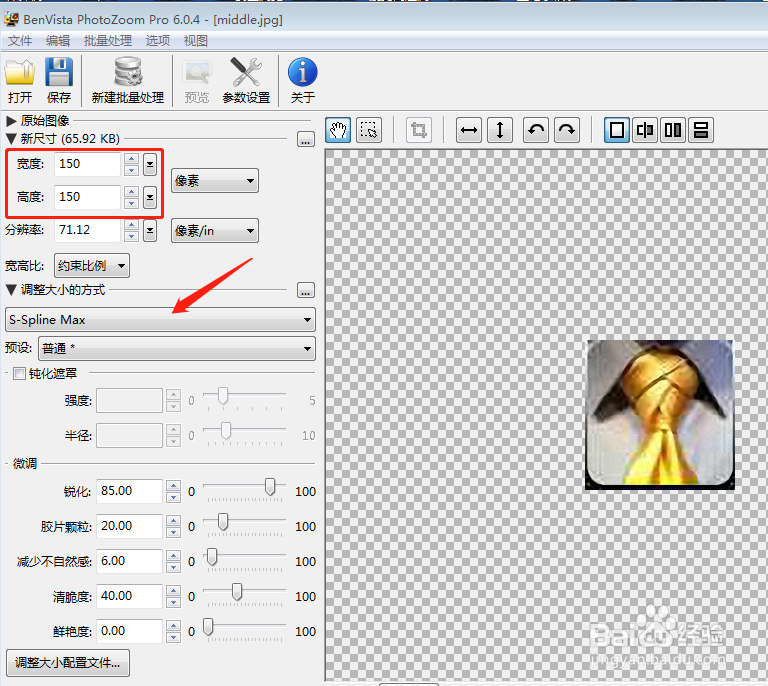Screen dimensions: 768x686
Task: Click the 清脆度 value field showing 40.00
Action: [129, 596]
